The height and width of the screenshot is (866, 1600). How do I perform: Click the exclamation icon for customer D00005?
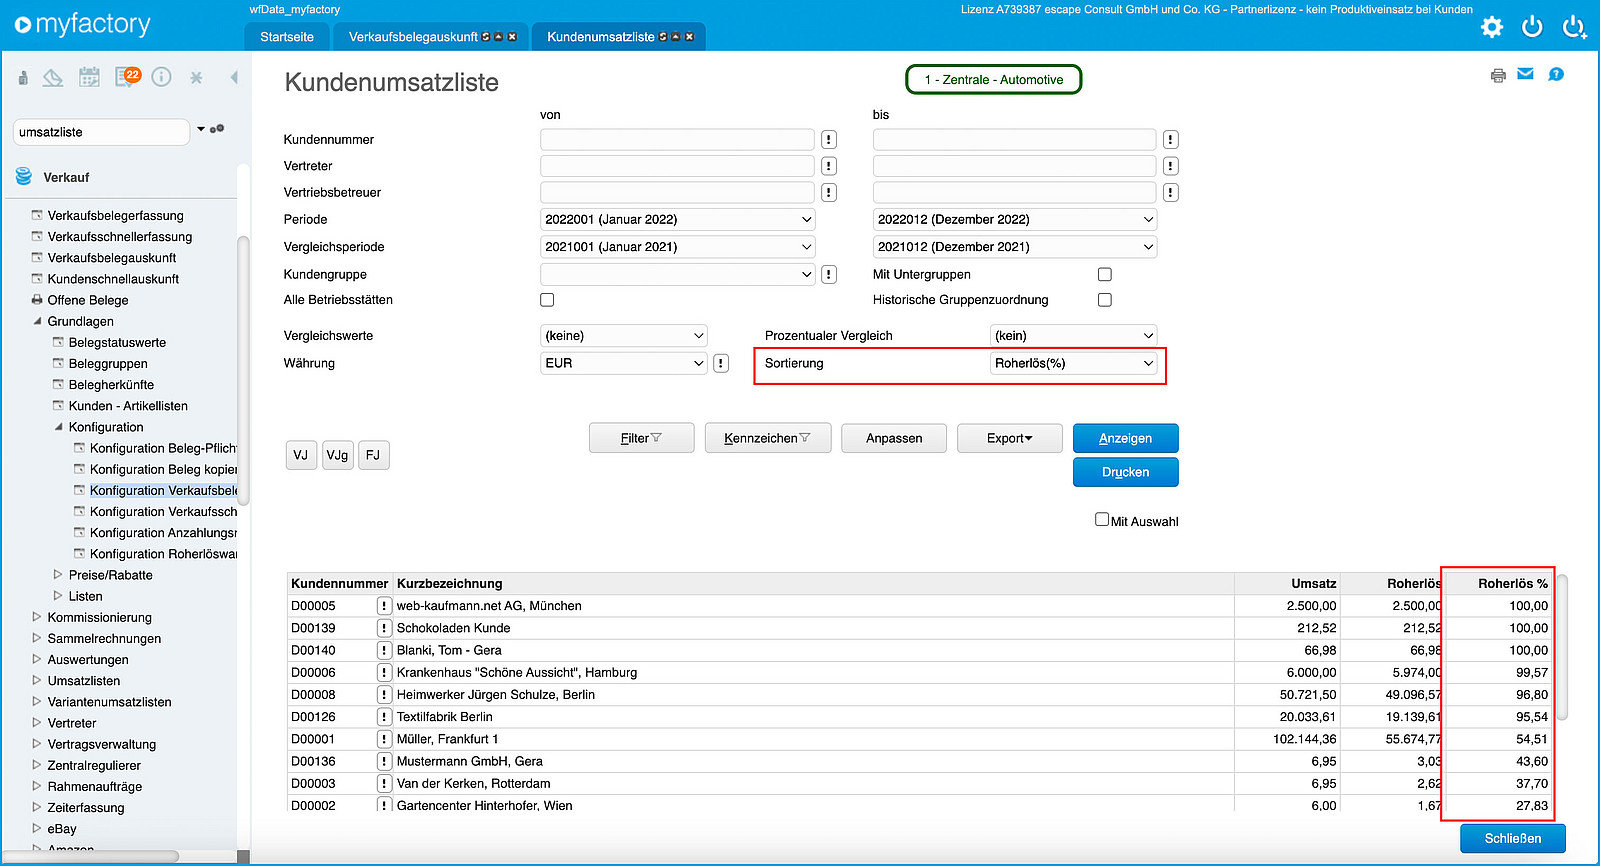coord(383,606)
